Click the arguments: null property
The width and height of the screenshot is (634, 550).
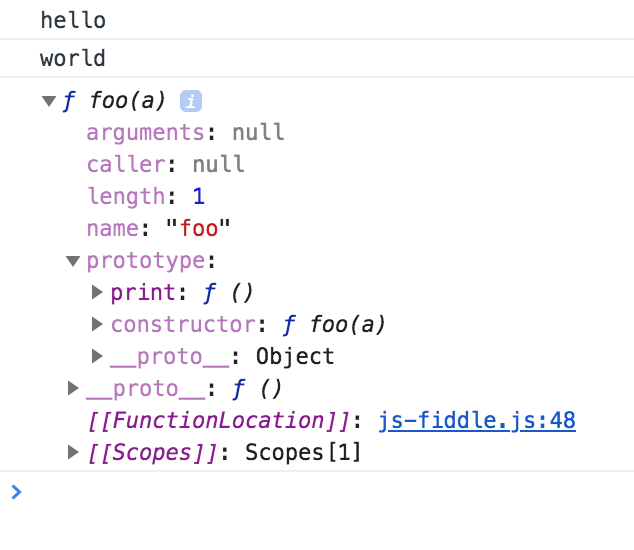(185, 133)
